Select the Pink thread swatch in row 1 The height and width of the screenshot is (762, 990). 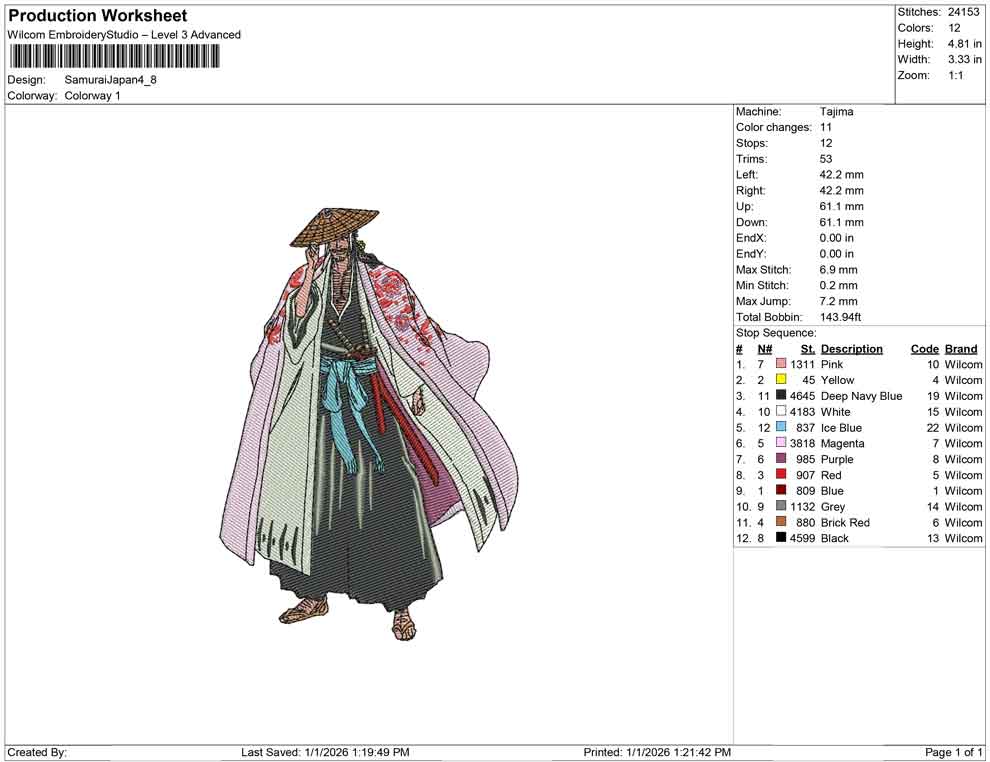[779, 364]
